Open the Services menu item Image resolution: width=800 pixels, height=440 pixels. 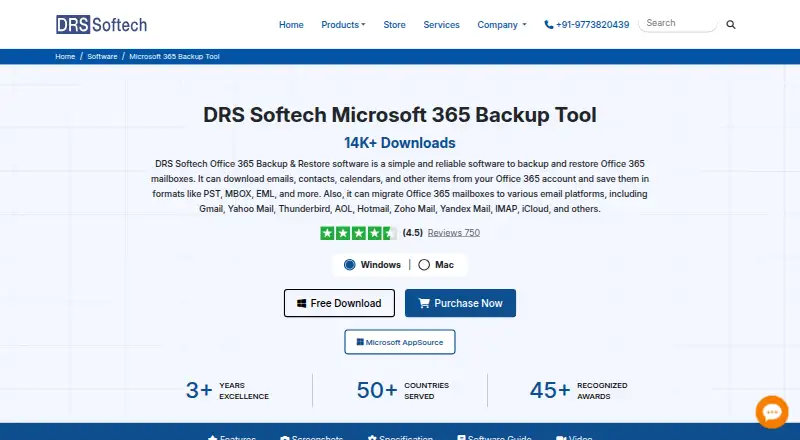click(x=441, y=25)
